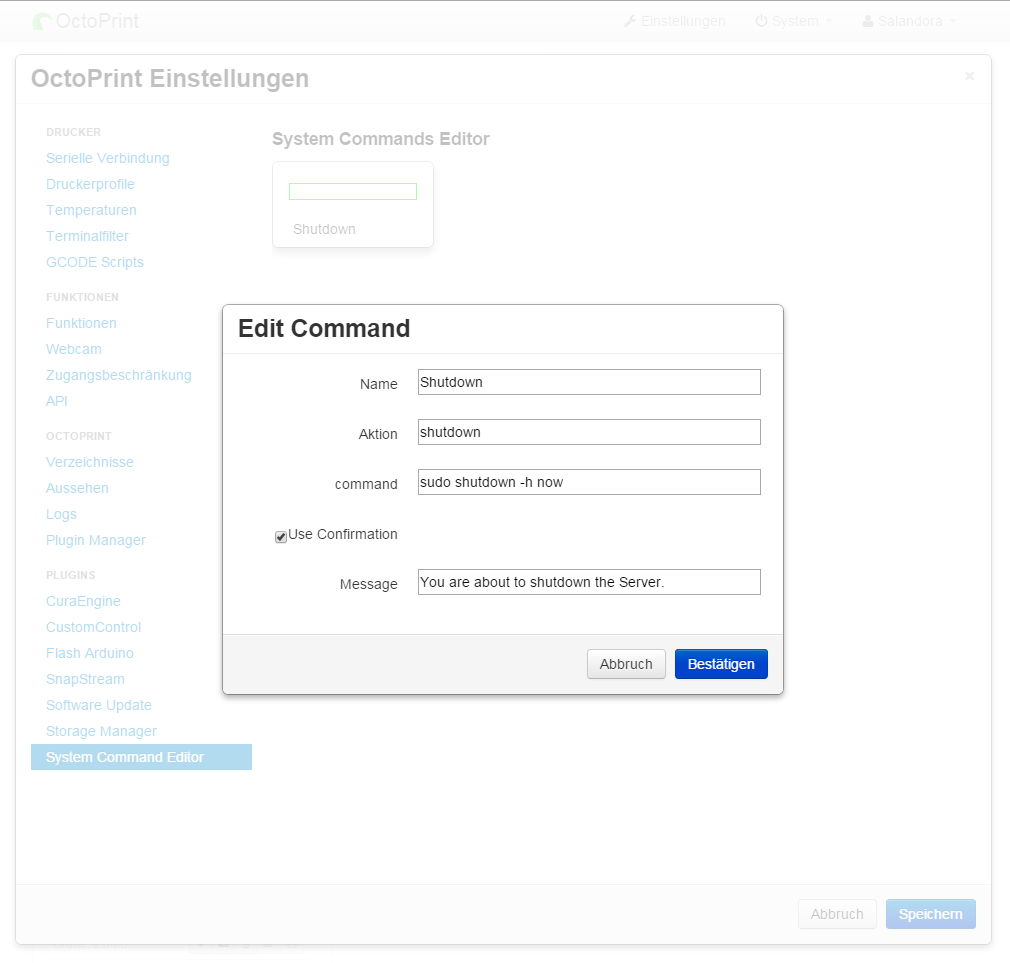Toggle the Use Confirmation checkbox
1010x963 pixels.
click(281, 537)
